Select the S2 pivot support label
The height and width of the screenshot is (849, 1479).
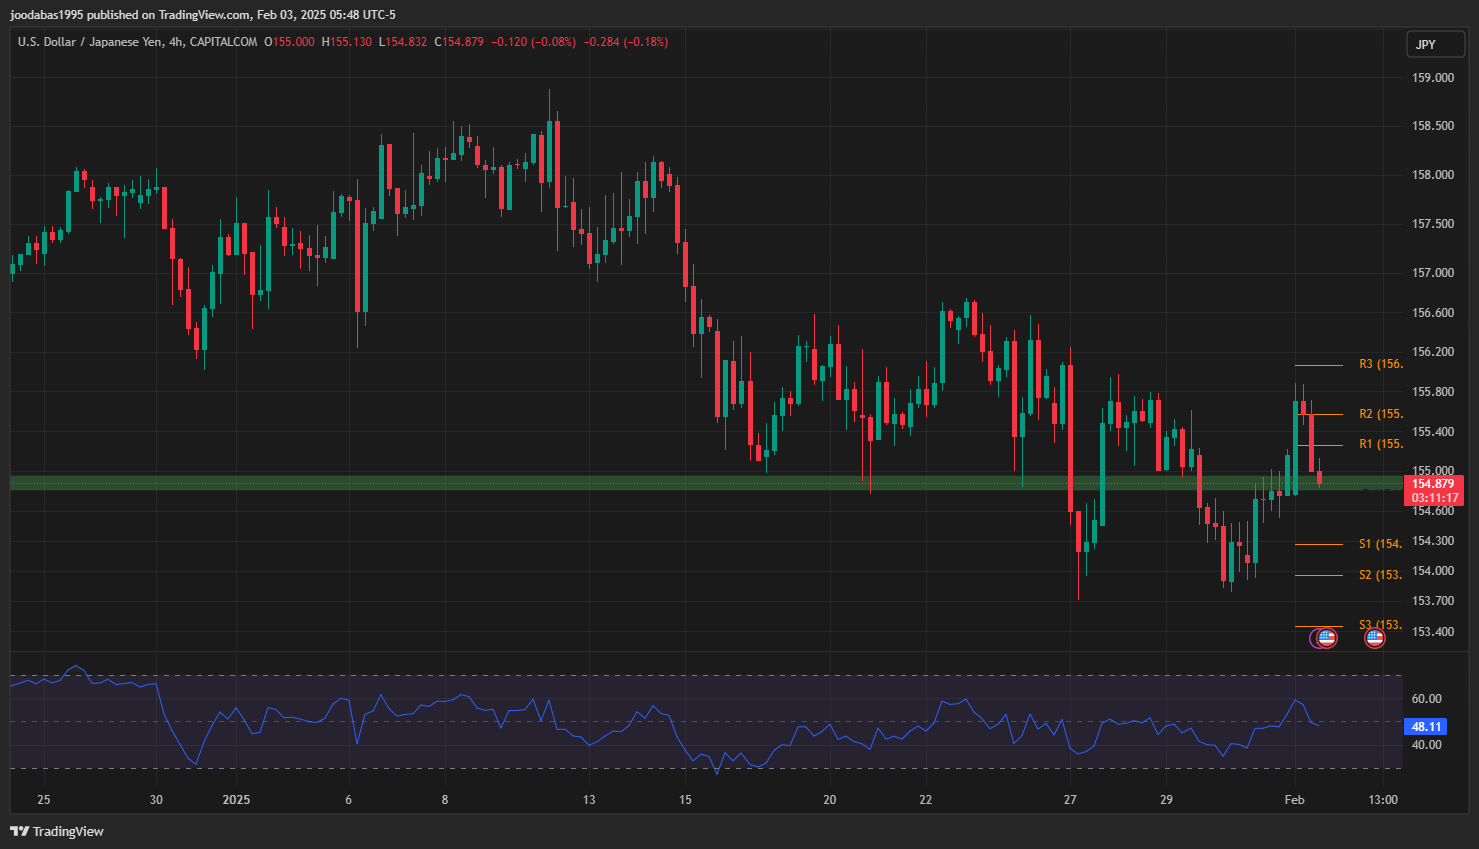1380,575
